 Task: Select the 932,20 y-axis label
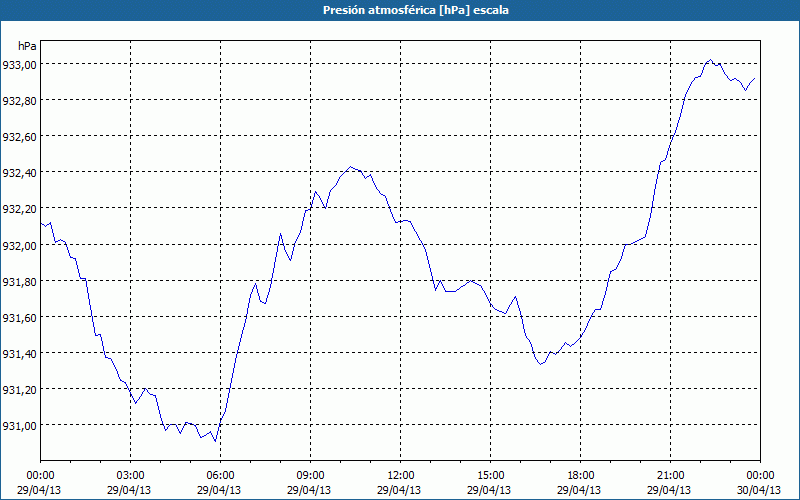pyautogui.click(x=19, y=209)
